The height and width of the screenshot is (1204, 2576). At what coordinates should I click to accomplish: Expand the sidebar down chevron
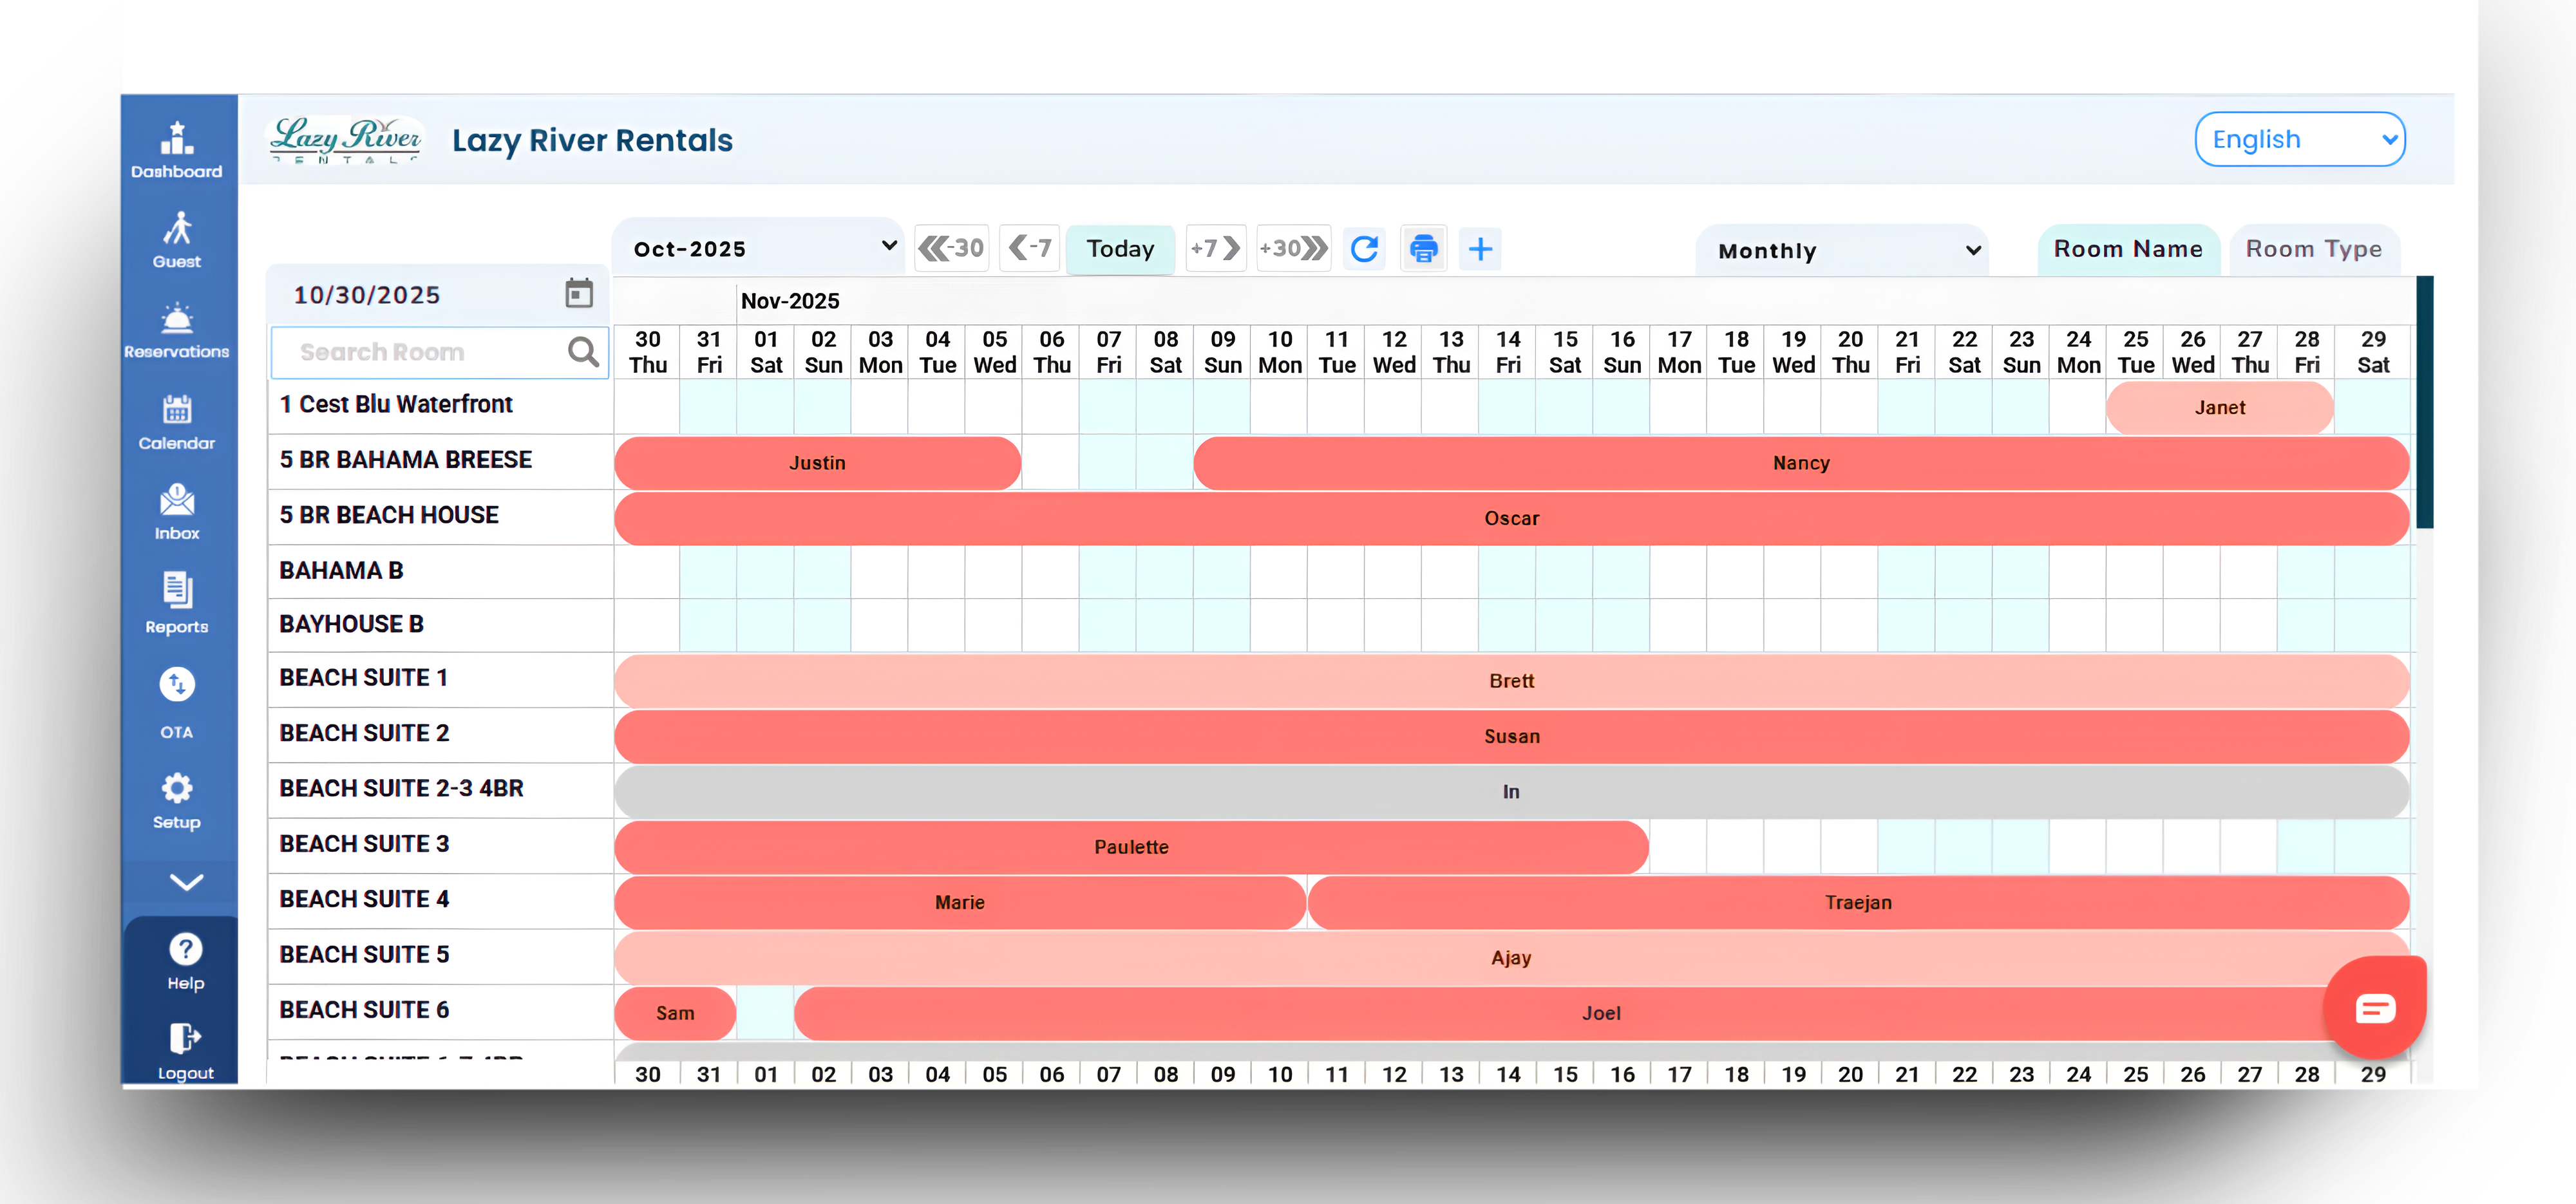(186, 882)
